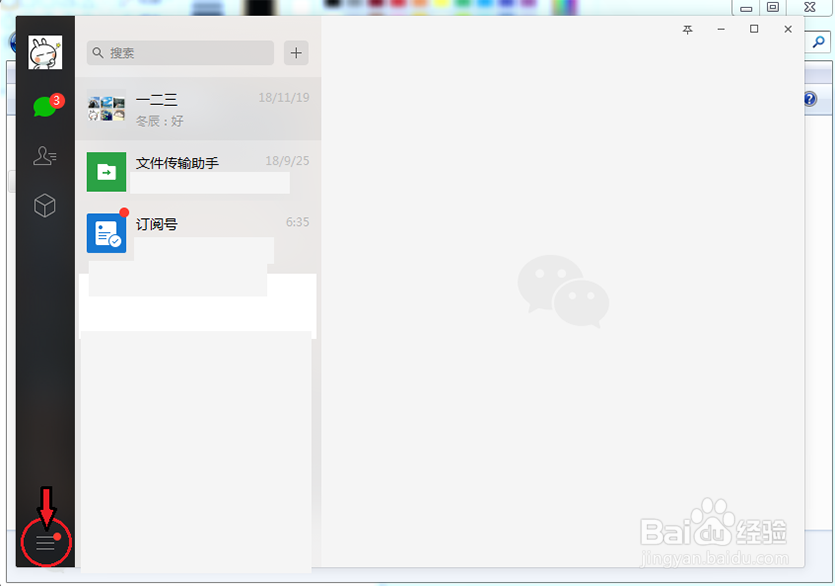Screen dimensions: 835x587
Task: Click the 冬辰：好 message preview
Action: 159,121
